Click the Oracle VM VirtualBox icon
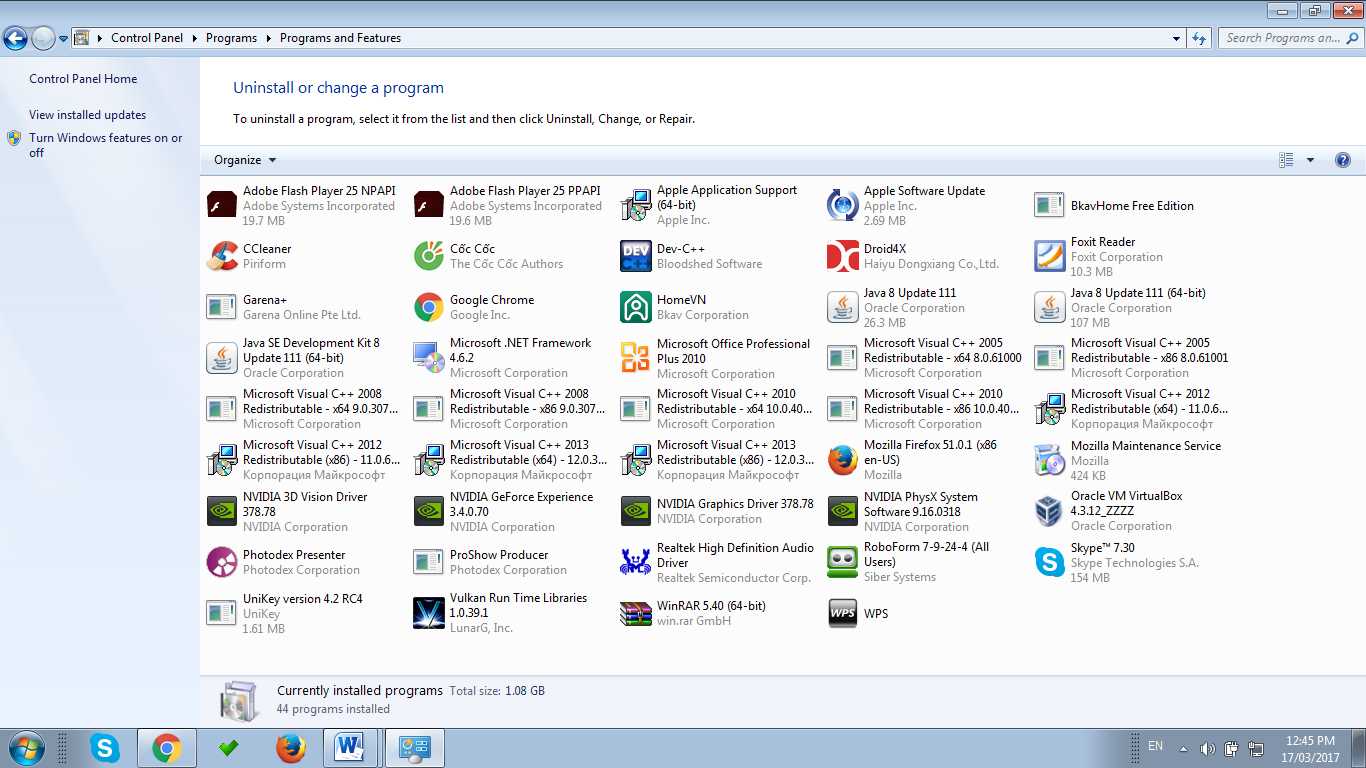 [1049, 511]
